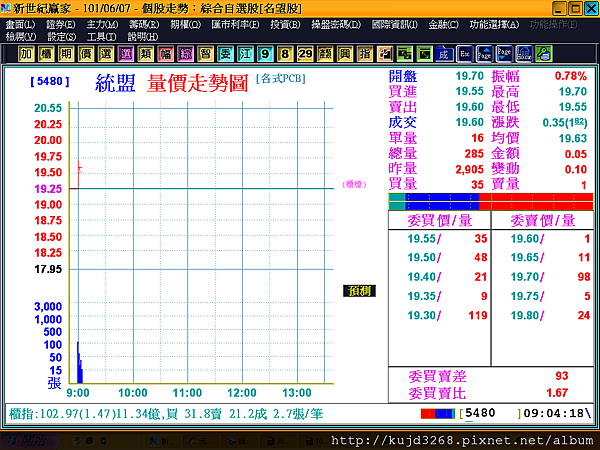The height and width of the screenshot is (450, 600).
Task: Click the 委買賣比 value 1.67
Action: coord(557,393)
